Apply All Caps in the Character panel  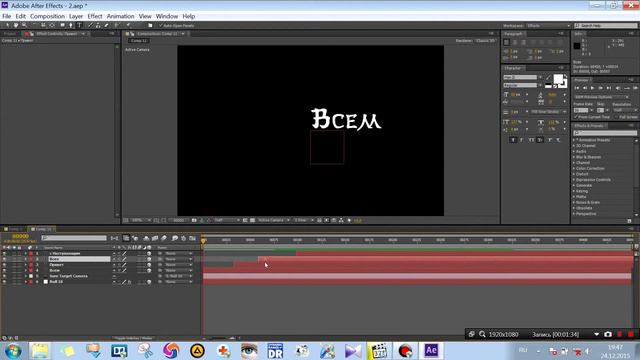coord(531,140)
